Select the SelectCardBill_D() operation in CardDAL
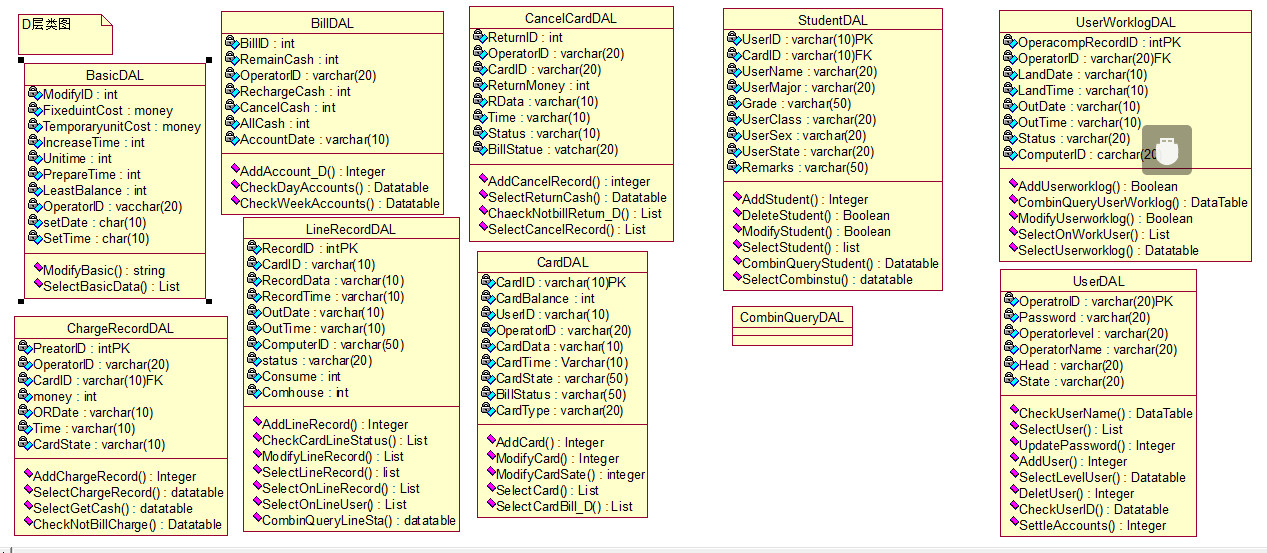1267x553 pixels. pos(564,506)
